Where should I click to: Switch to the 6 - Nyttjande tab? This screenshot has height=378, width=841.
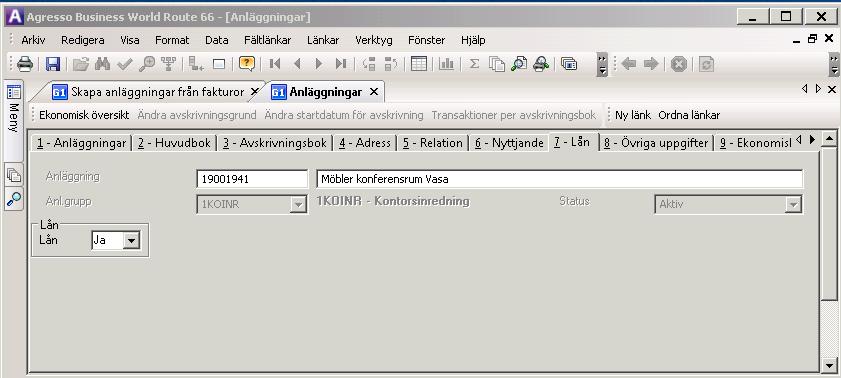[510, 143]
